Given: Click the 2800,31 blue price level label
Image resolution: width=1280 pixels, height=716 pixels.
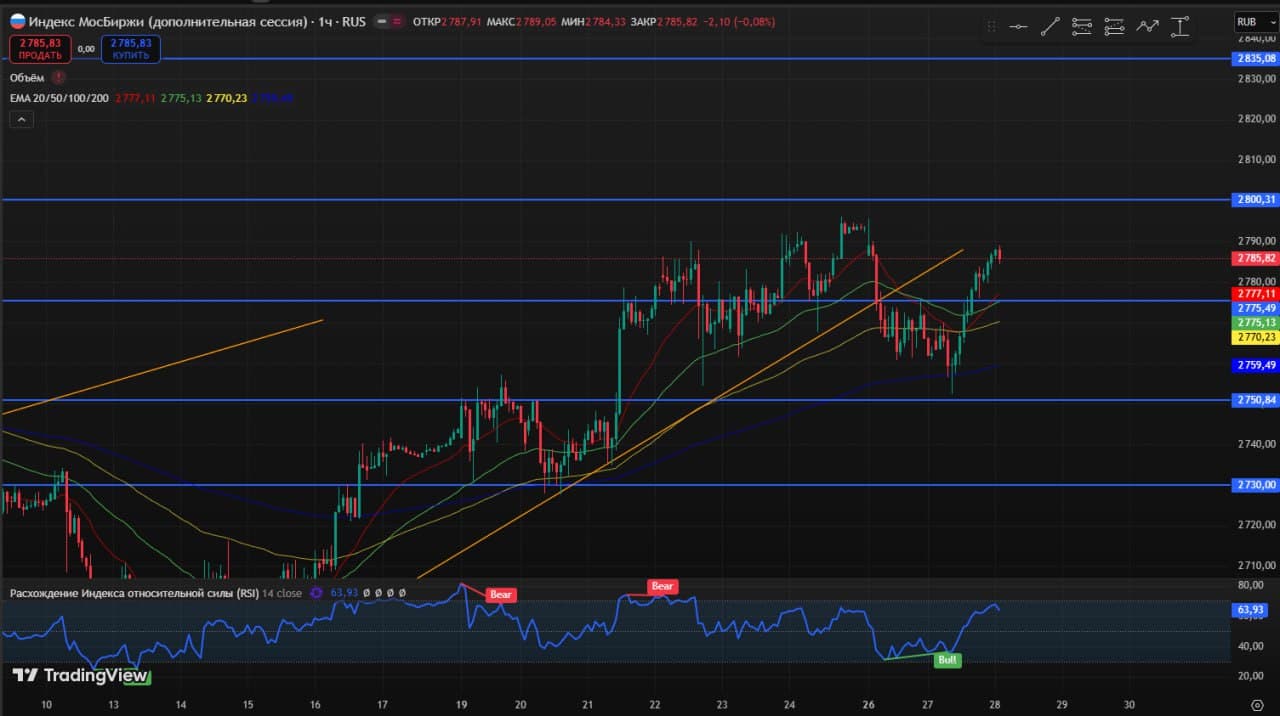Looking at the screenshot, I should (1256, 200).
